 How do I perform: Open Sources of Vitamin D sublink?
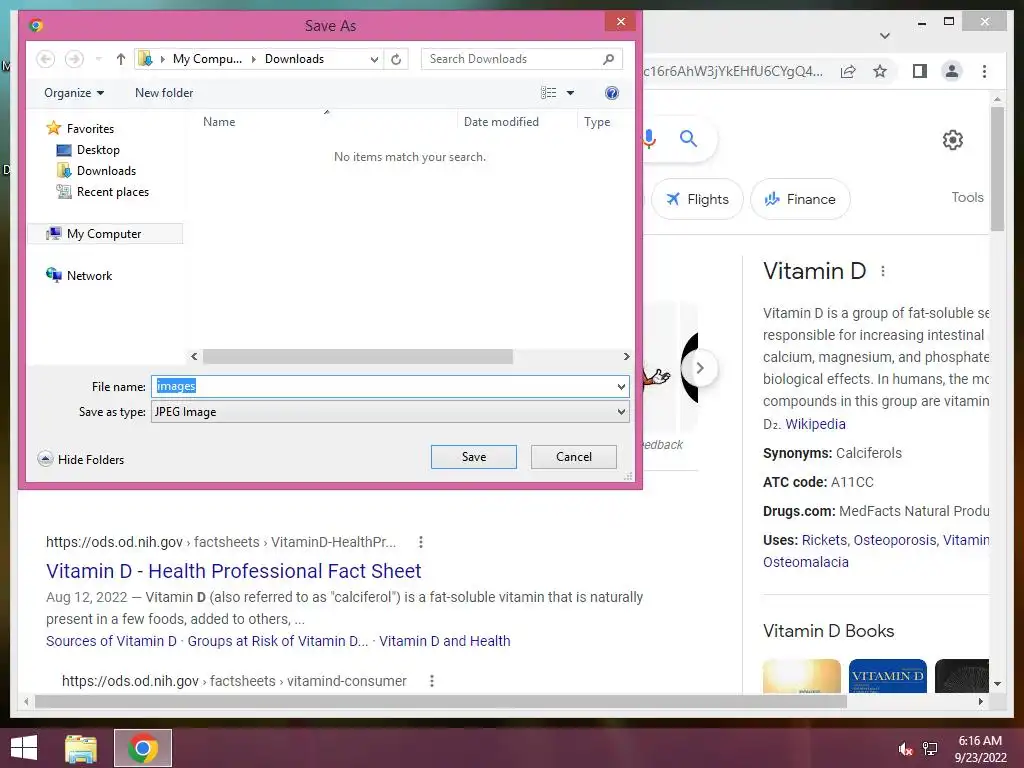(111, 641)
